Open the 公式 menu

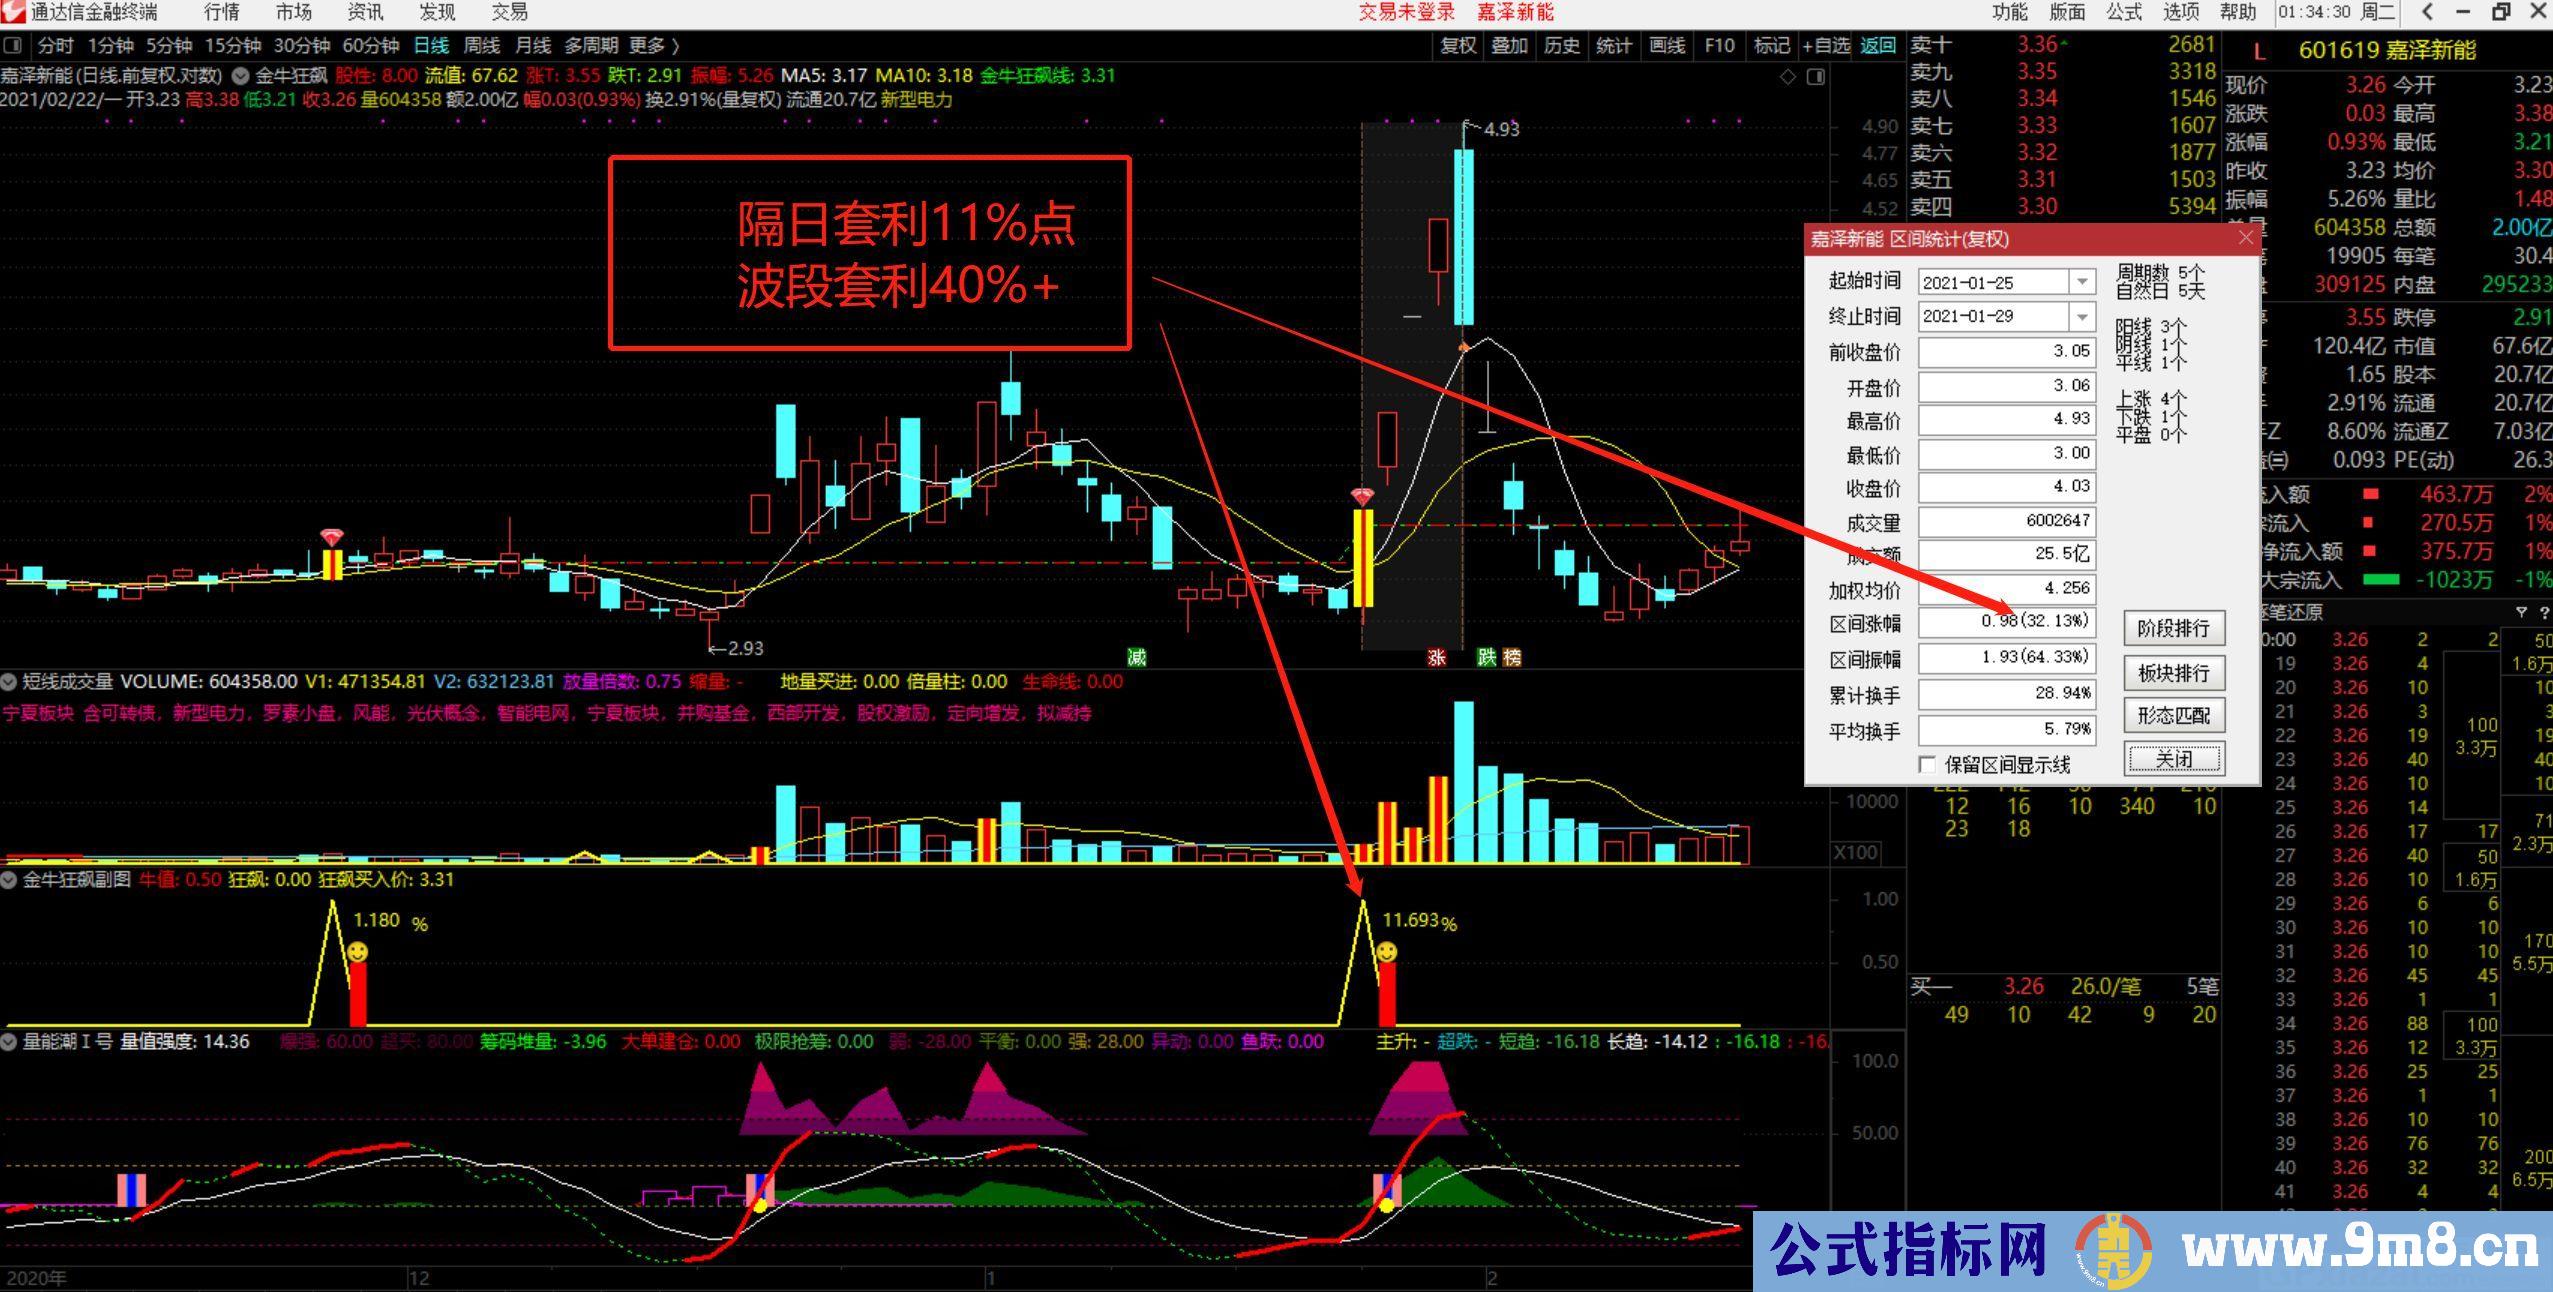coord(2124,12)
